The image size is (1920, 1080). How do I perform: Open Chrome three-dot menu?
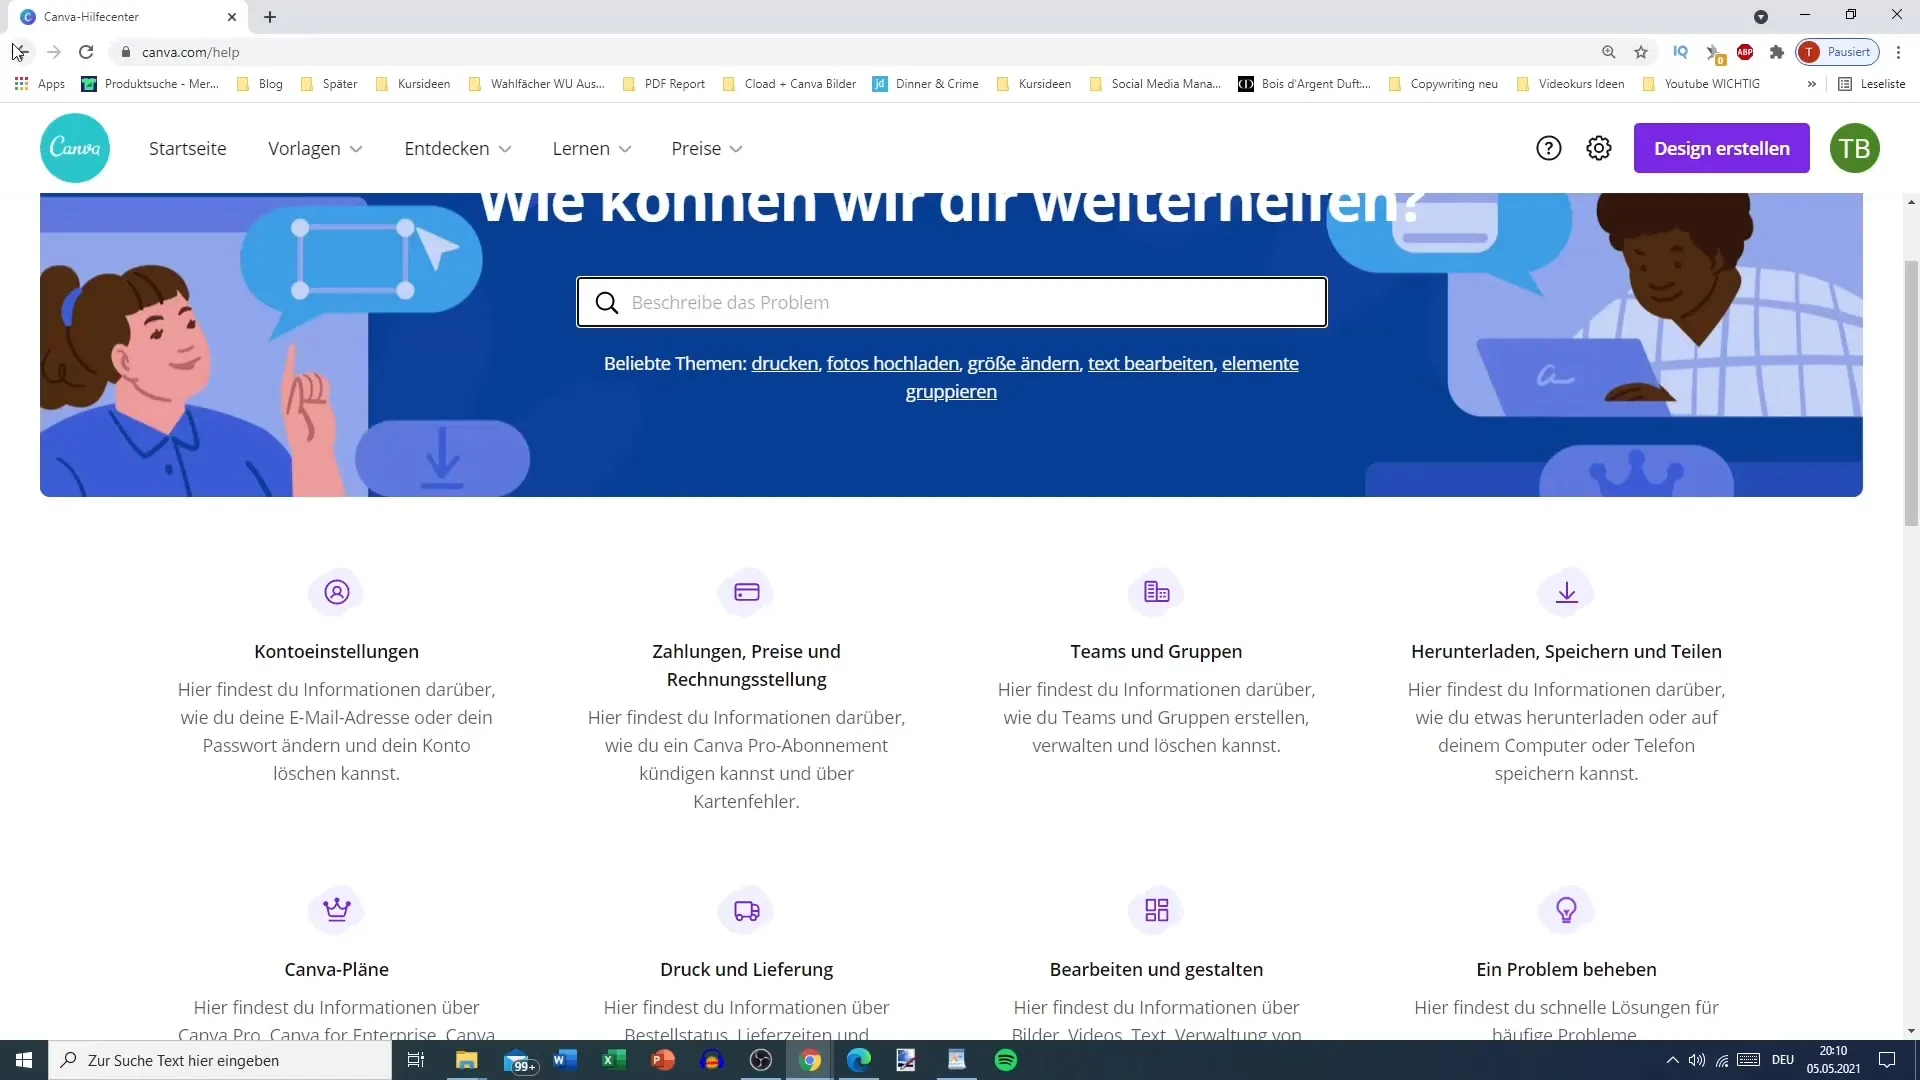1898,52
